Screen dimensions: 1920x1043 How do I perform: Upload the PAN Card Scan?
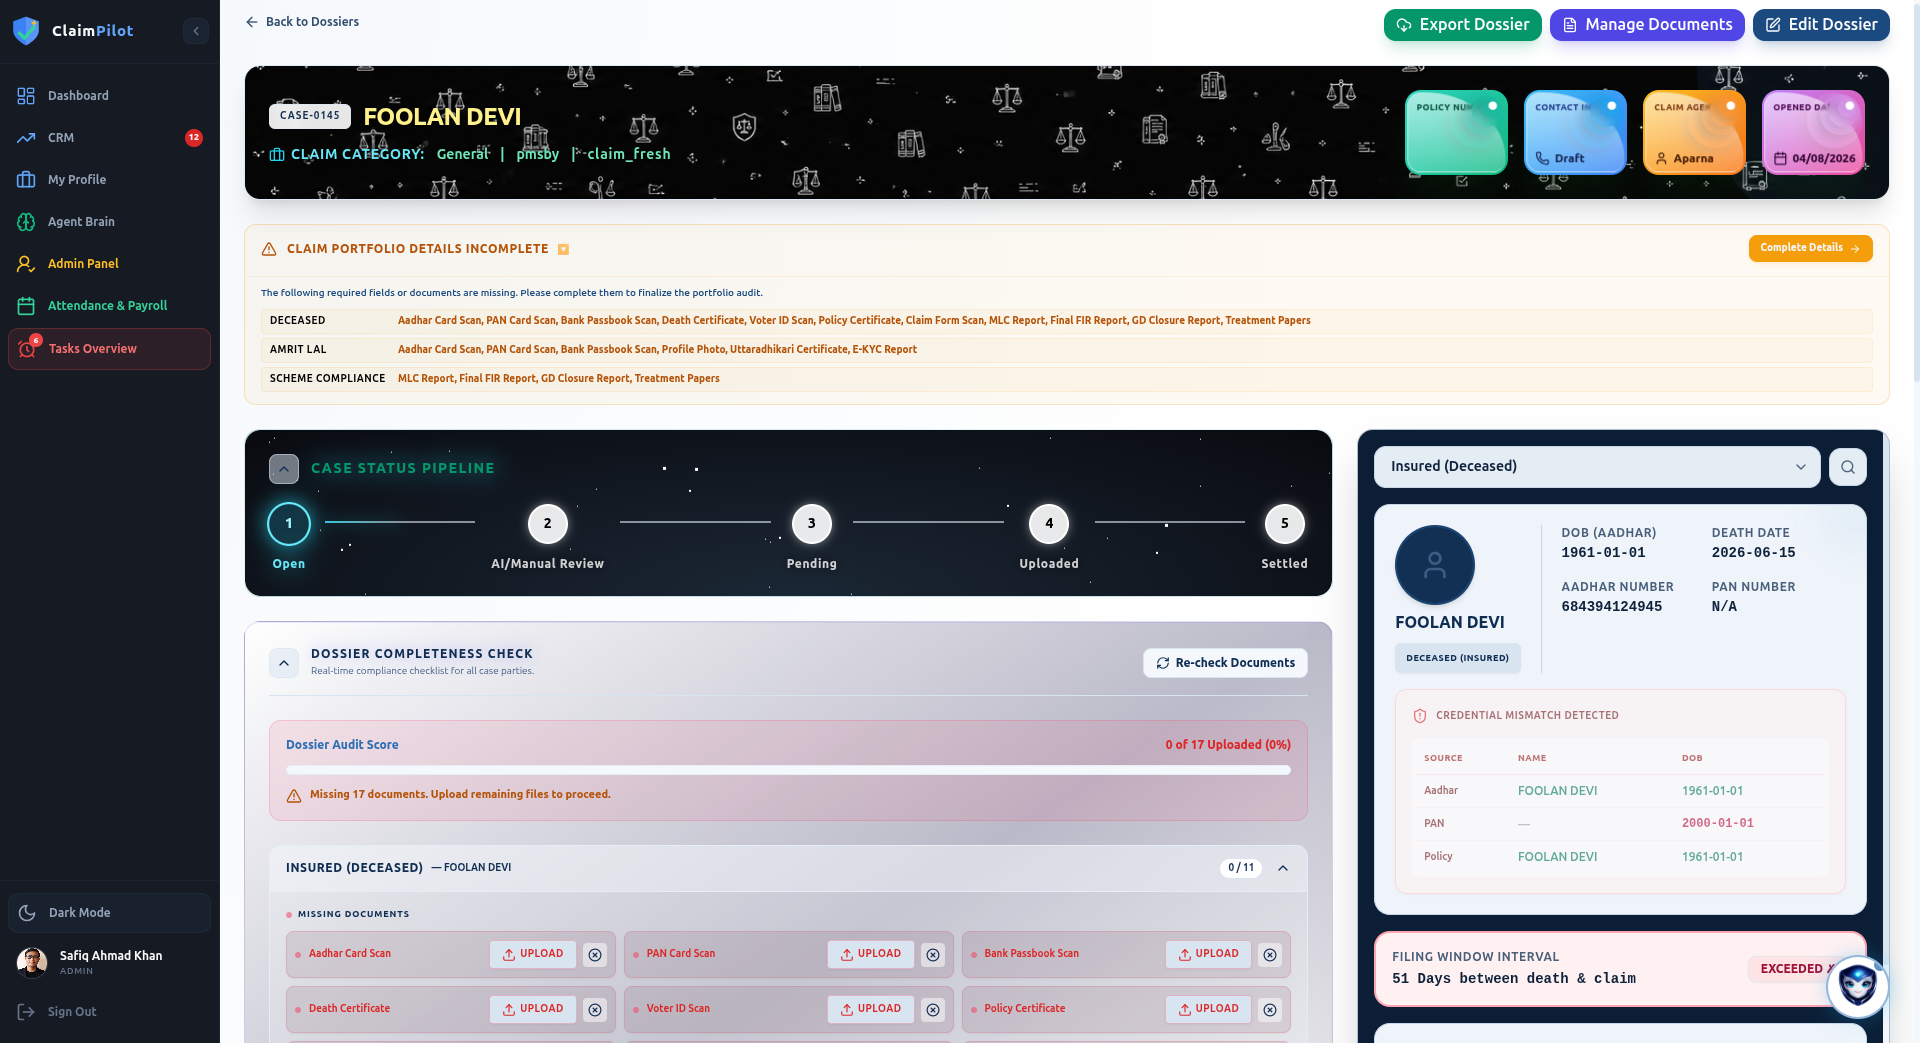point(871,954)
